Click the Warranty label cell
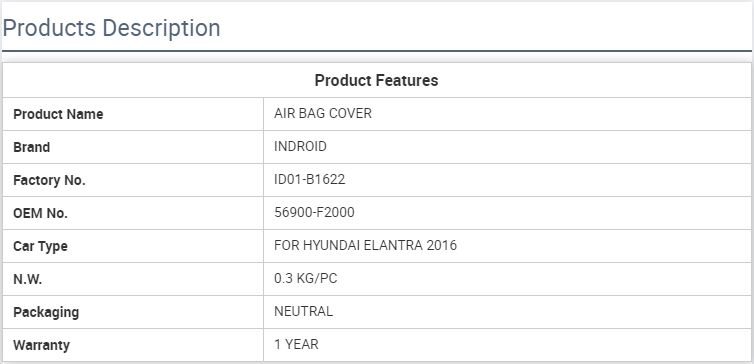 133,345
